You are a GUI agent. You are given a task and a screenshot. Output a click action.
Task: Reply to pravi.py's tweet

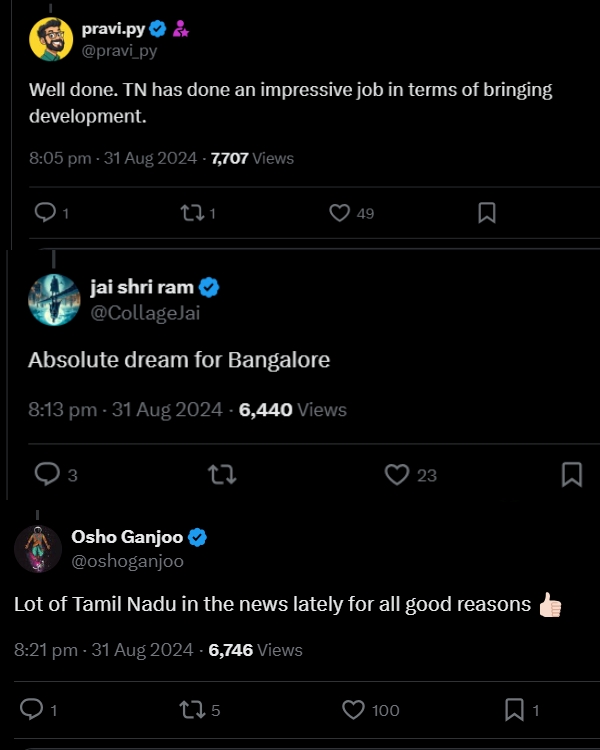click(x=45, y=212)
